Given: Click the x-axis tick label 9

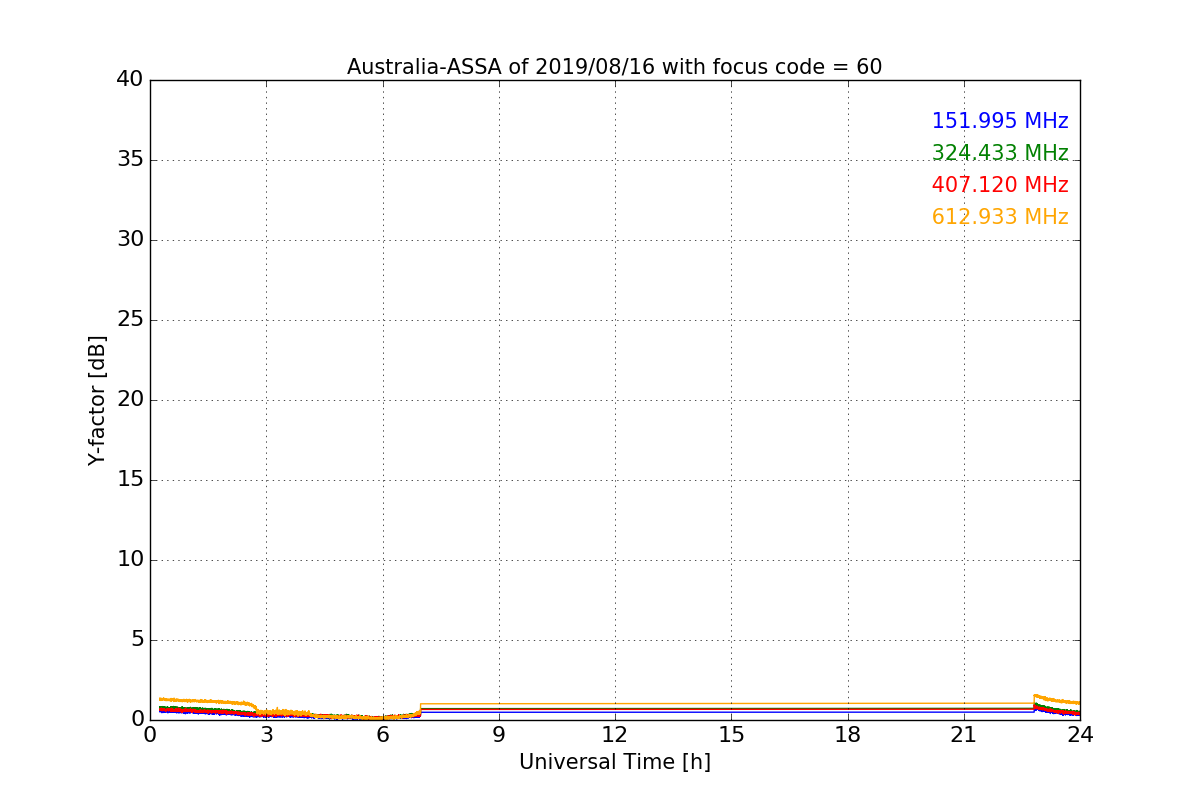Looking at the screenshot, I should (499, 735).
